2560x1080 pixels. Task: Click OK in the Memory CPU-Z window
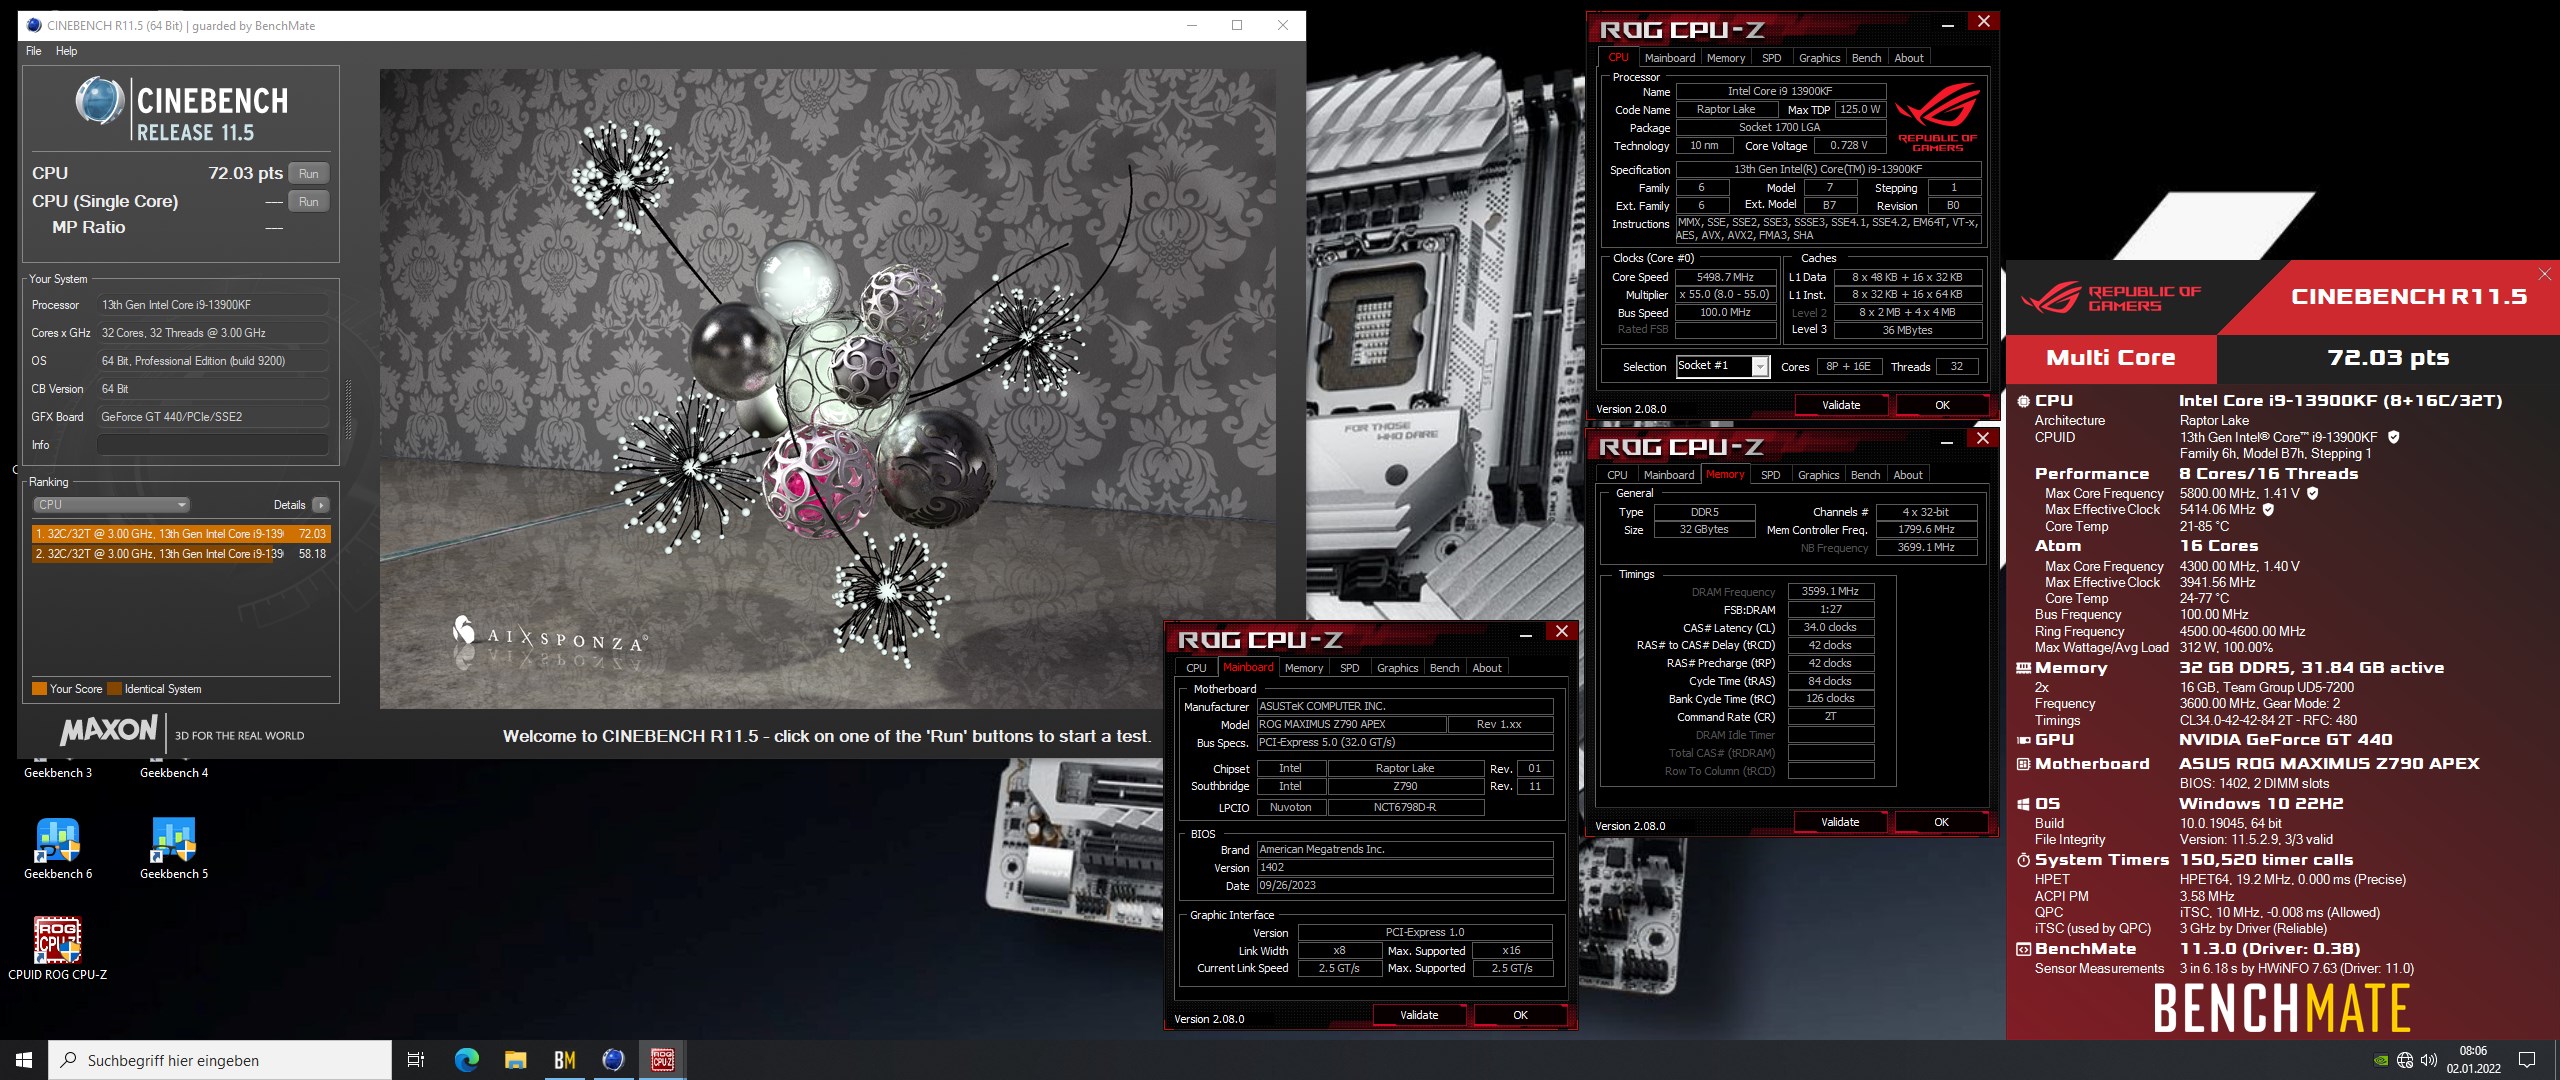(1941, 822)
